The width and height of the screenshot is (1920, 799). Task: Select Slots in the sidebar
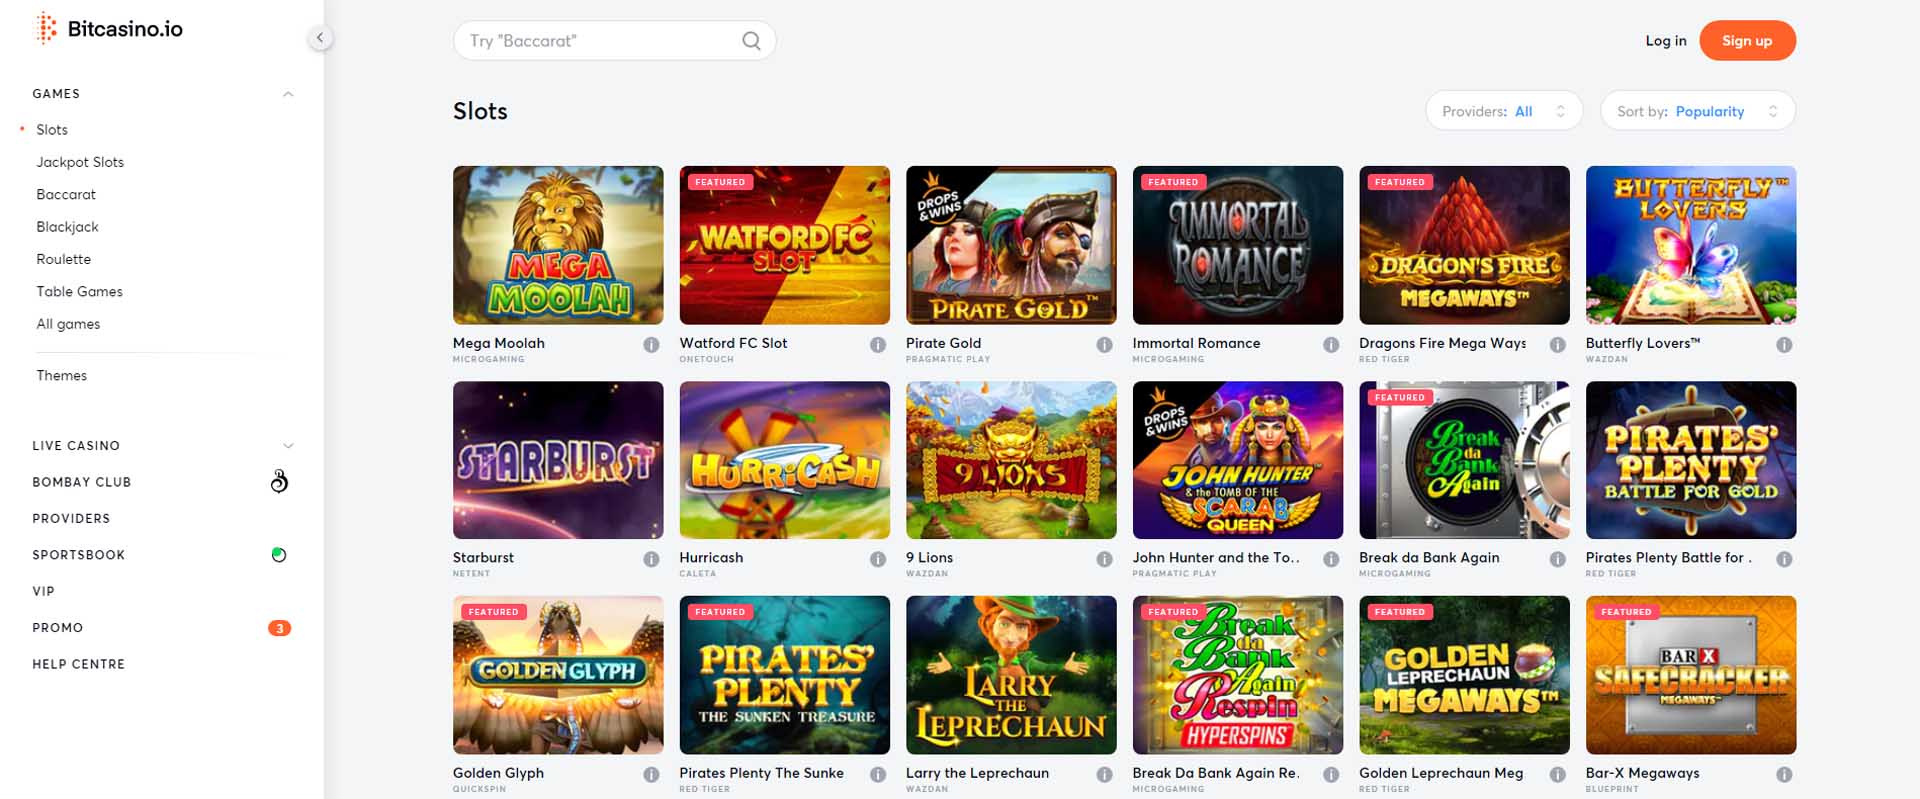pos(52,130)
